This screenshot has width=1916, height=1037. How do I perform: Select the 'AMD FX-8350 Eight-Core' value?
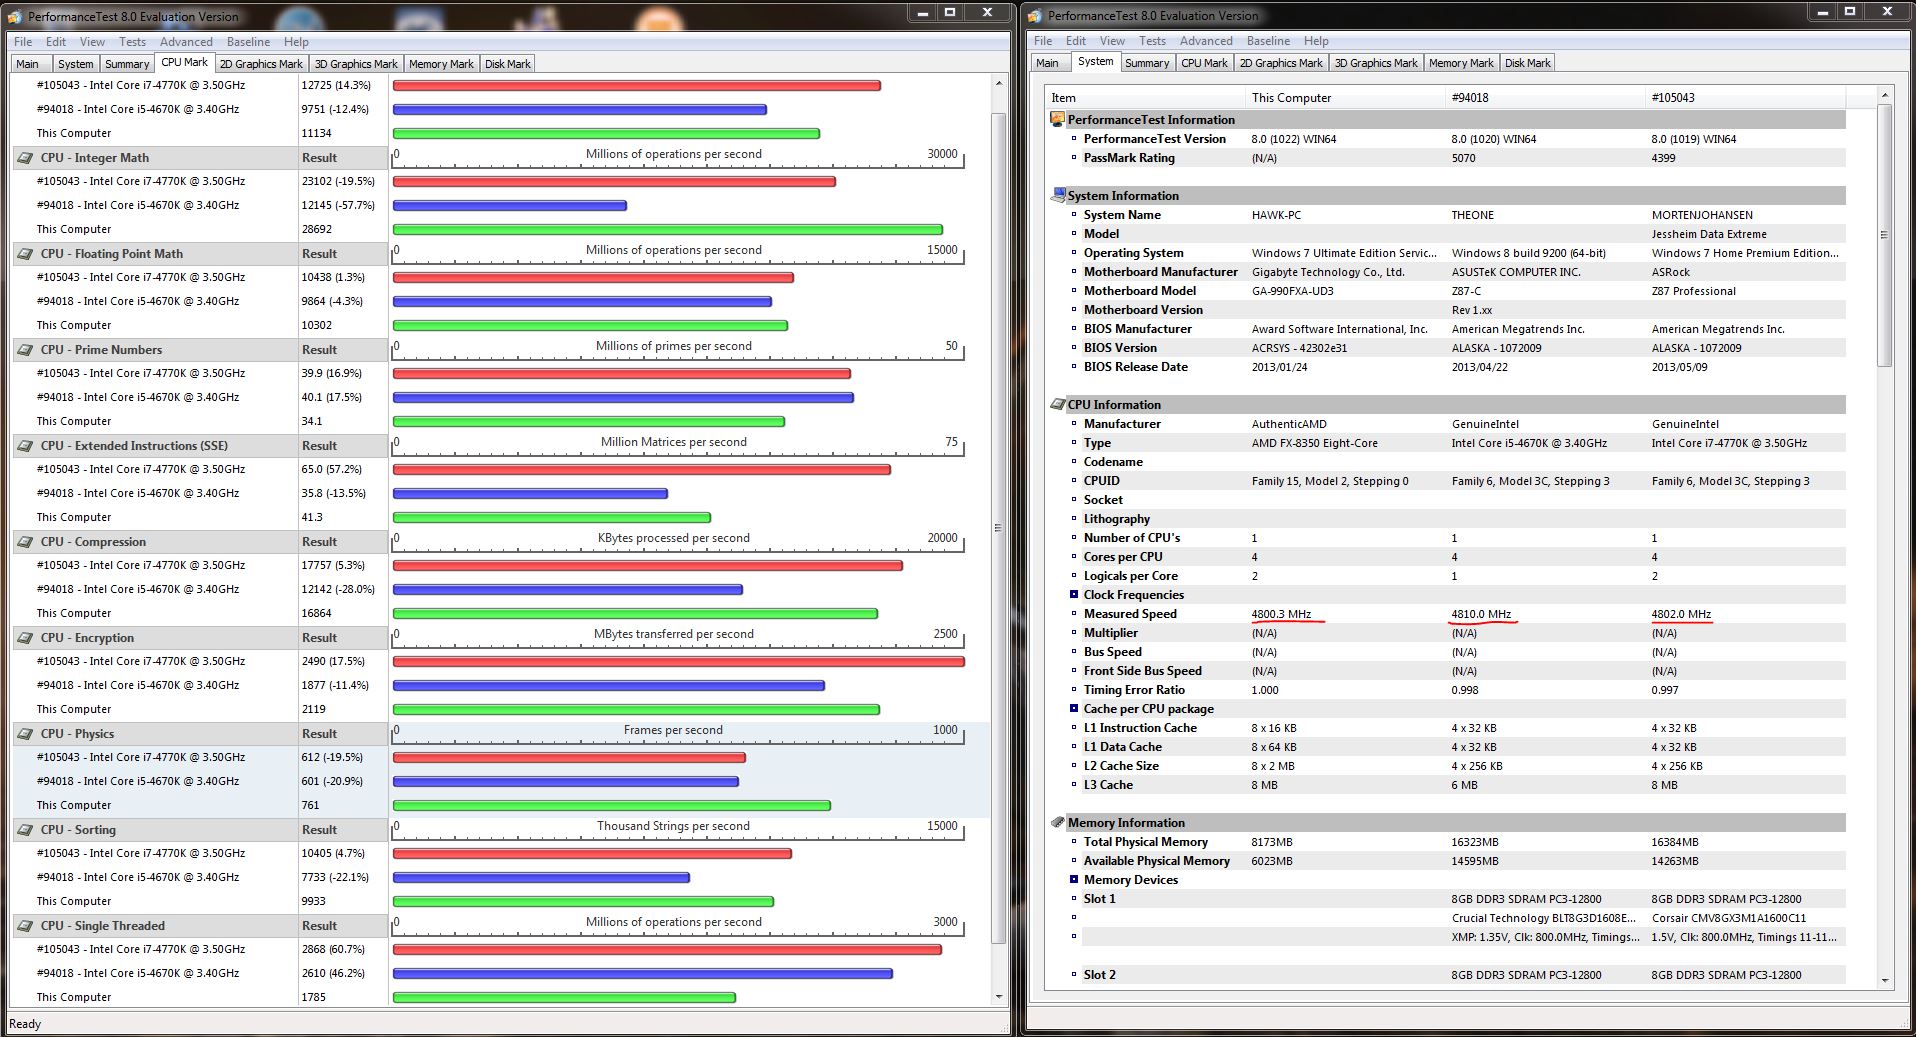pyautogui.click(x=1314, y=443)
